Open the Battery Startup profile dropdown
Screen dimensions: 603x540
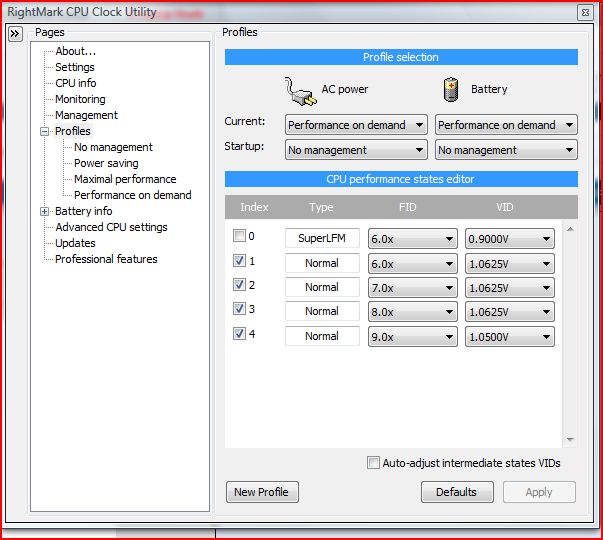tap(506, 150)
